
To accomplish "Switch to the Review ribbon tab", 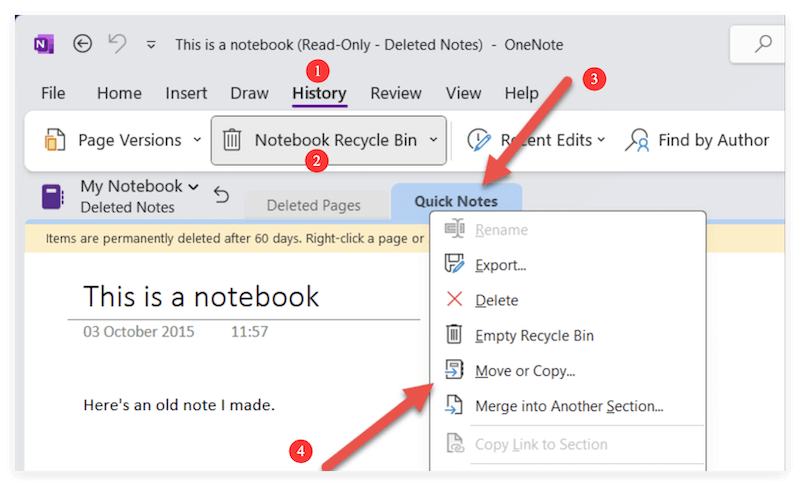I will (396, 93).
